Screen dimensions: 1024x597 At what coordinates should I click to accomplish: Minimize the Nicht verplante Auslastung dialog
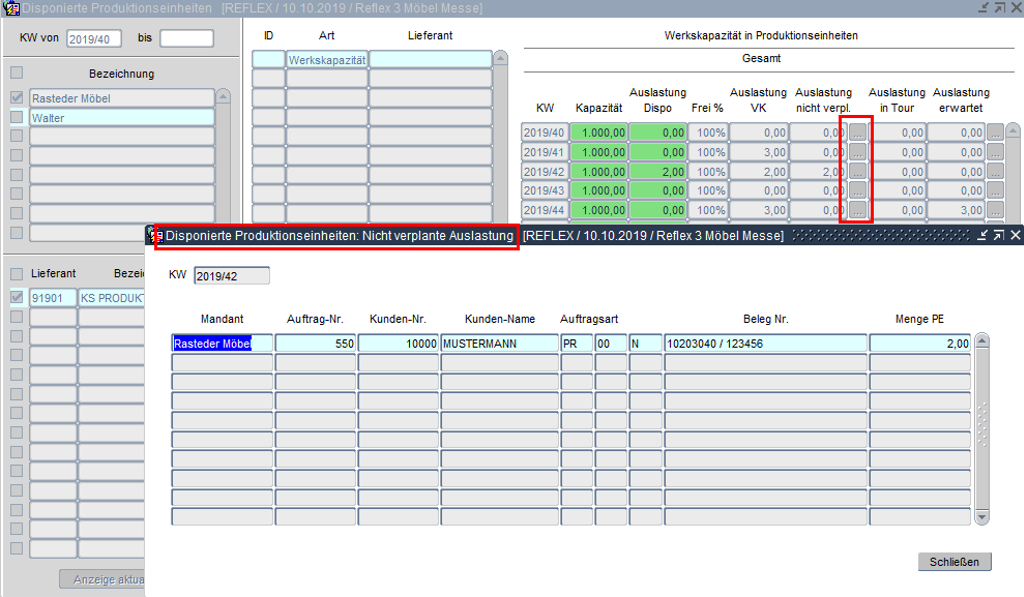coord(982,235)
